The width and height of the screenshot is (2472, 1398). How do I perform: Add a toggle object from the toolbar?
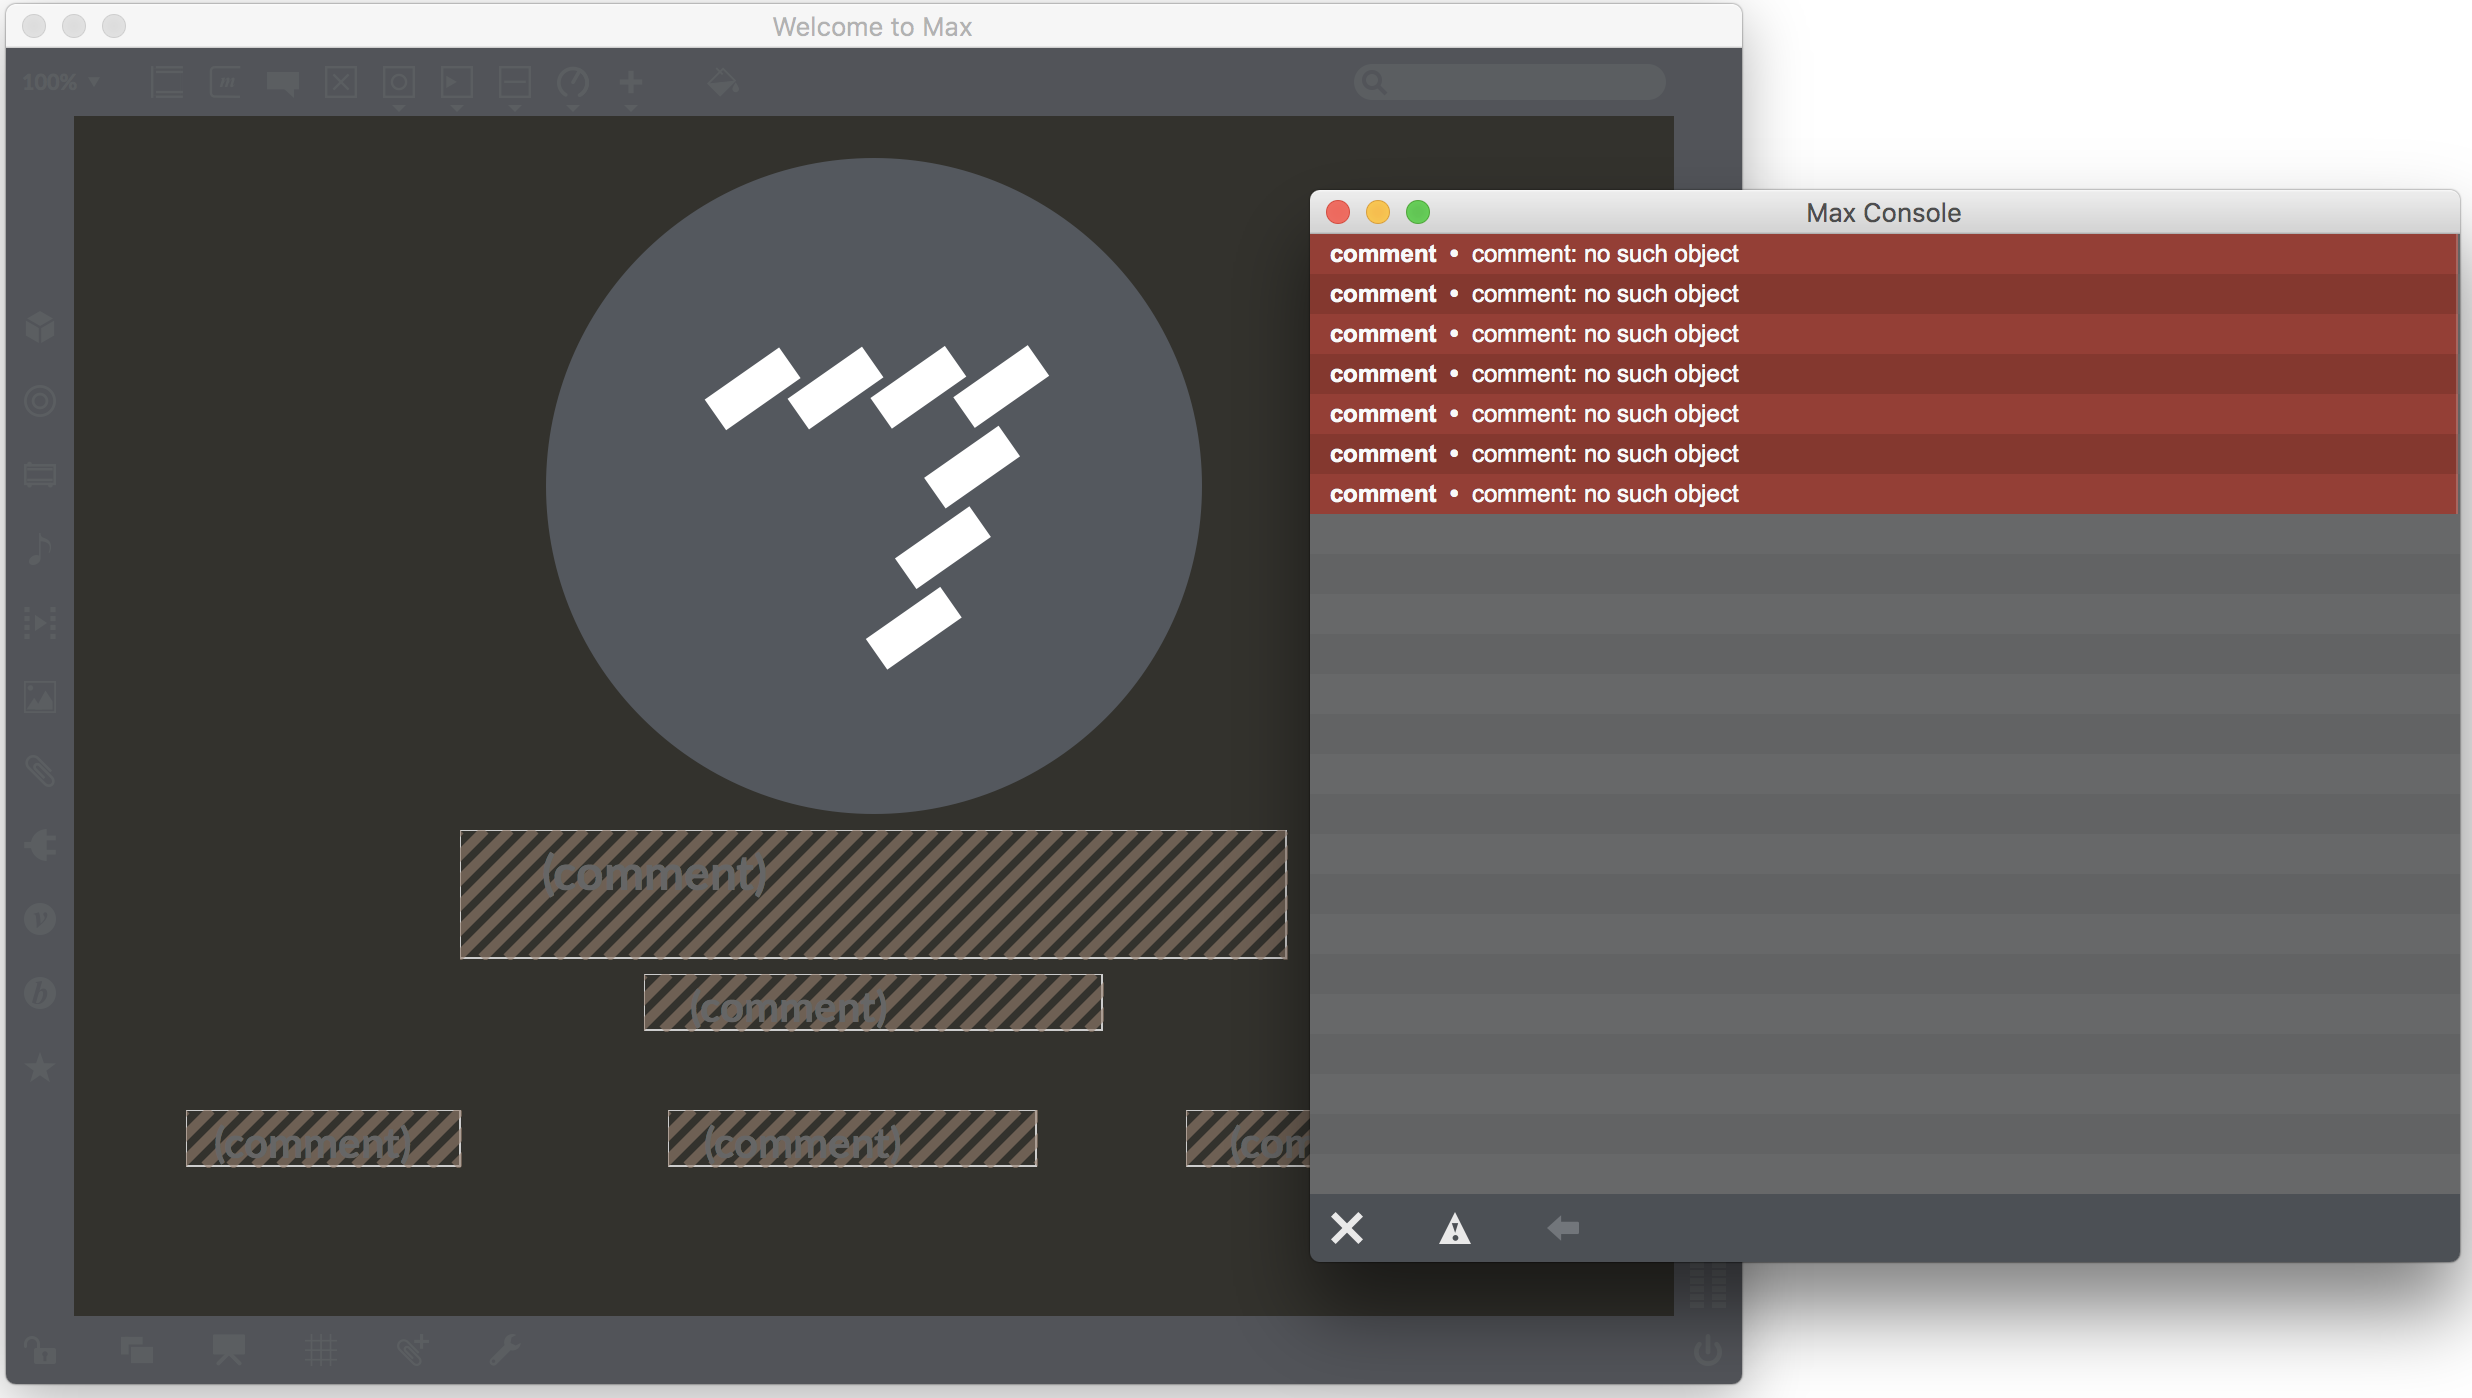341,82
